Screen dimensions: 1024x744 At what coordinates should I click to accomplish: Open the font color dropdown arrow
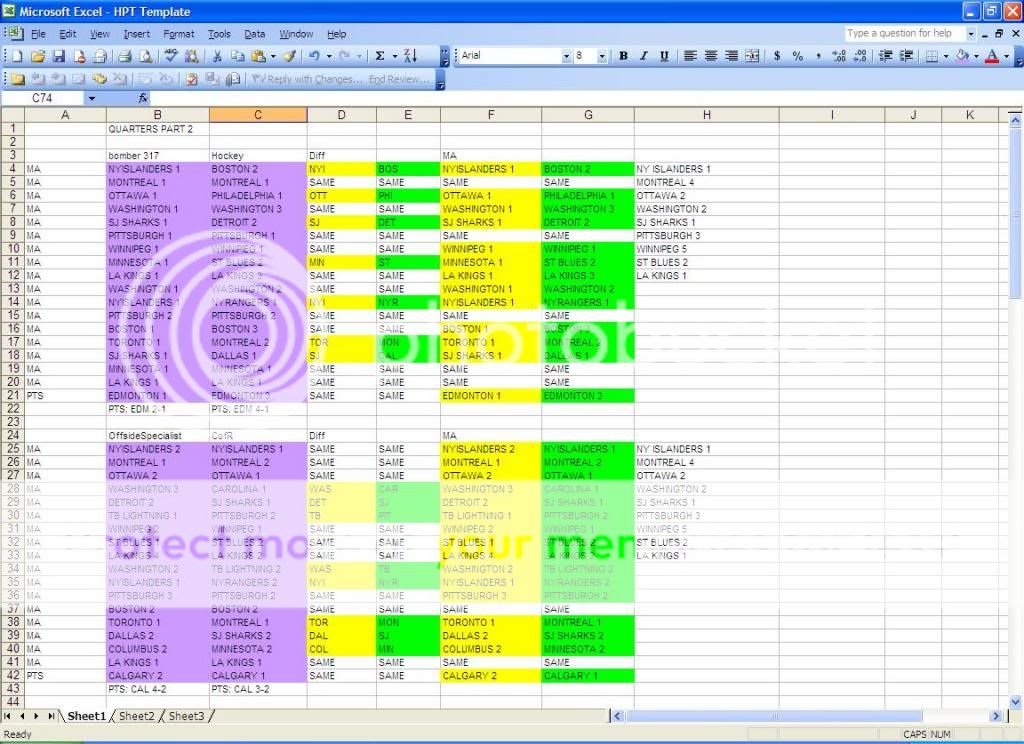(x=1006, y=56)
